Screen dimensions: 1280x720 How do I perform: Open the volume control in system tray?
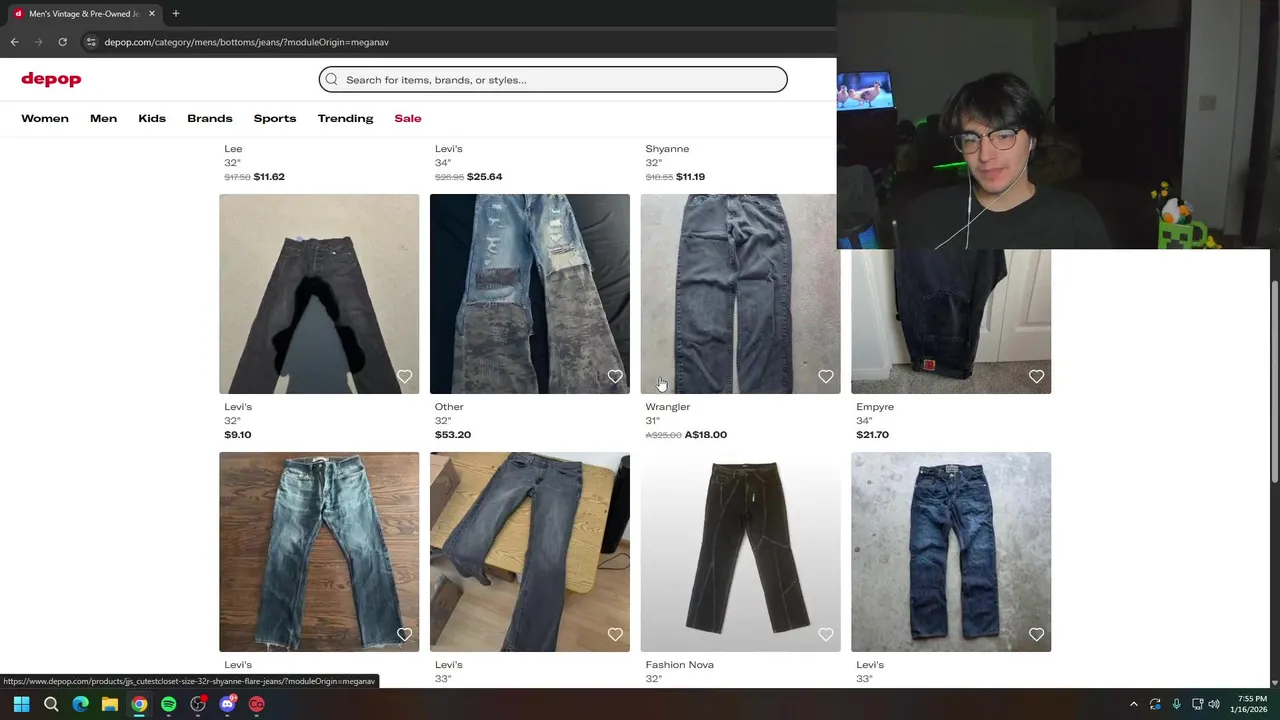1214,704
